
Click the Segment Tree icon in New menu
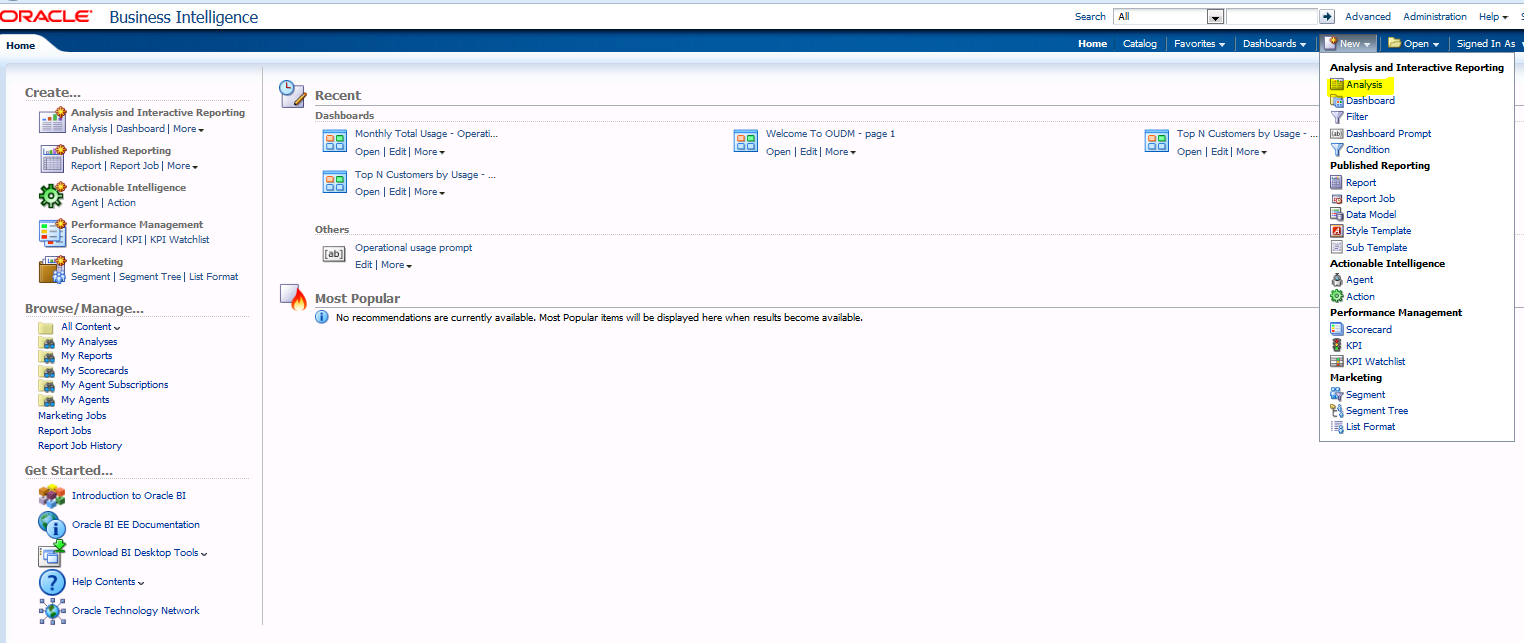[x=1337, y=411]
